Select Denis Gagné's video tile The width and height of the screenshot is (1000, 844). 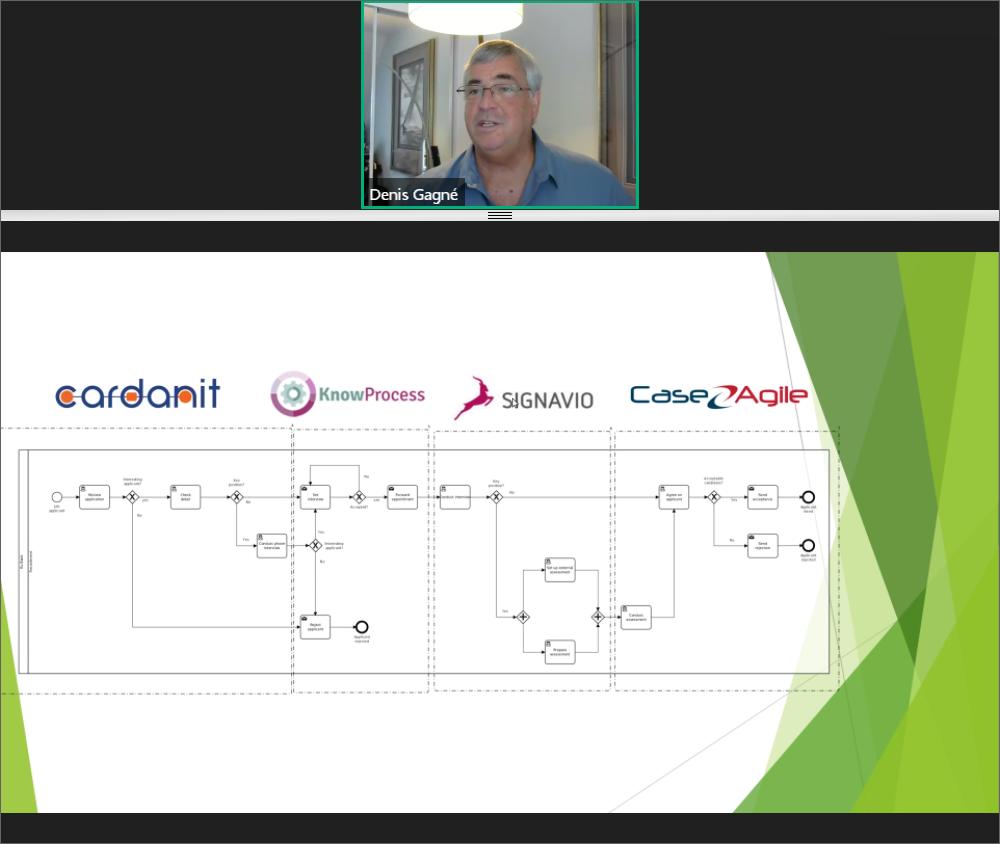tap(500, 105)
